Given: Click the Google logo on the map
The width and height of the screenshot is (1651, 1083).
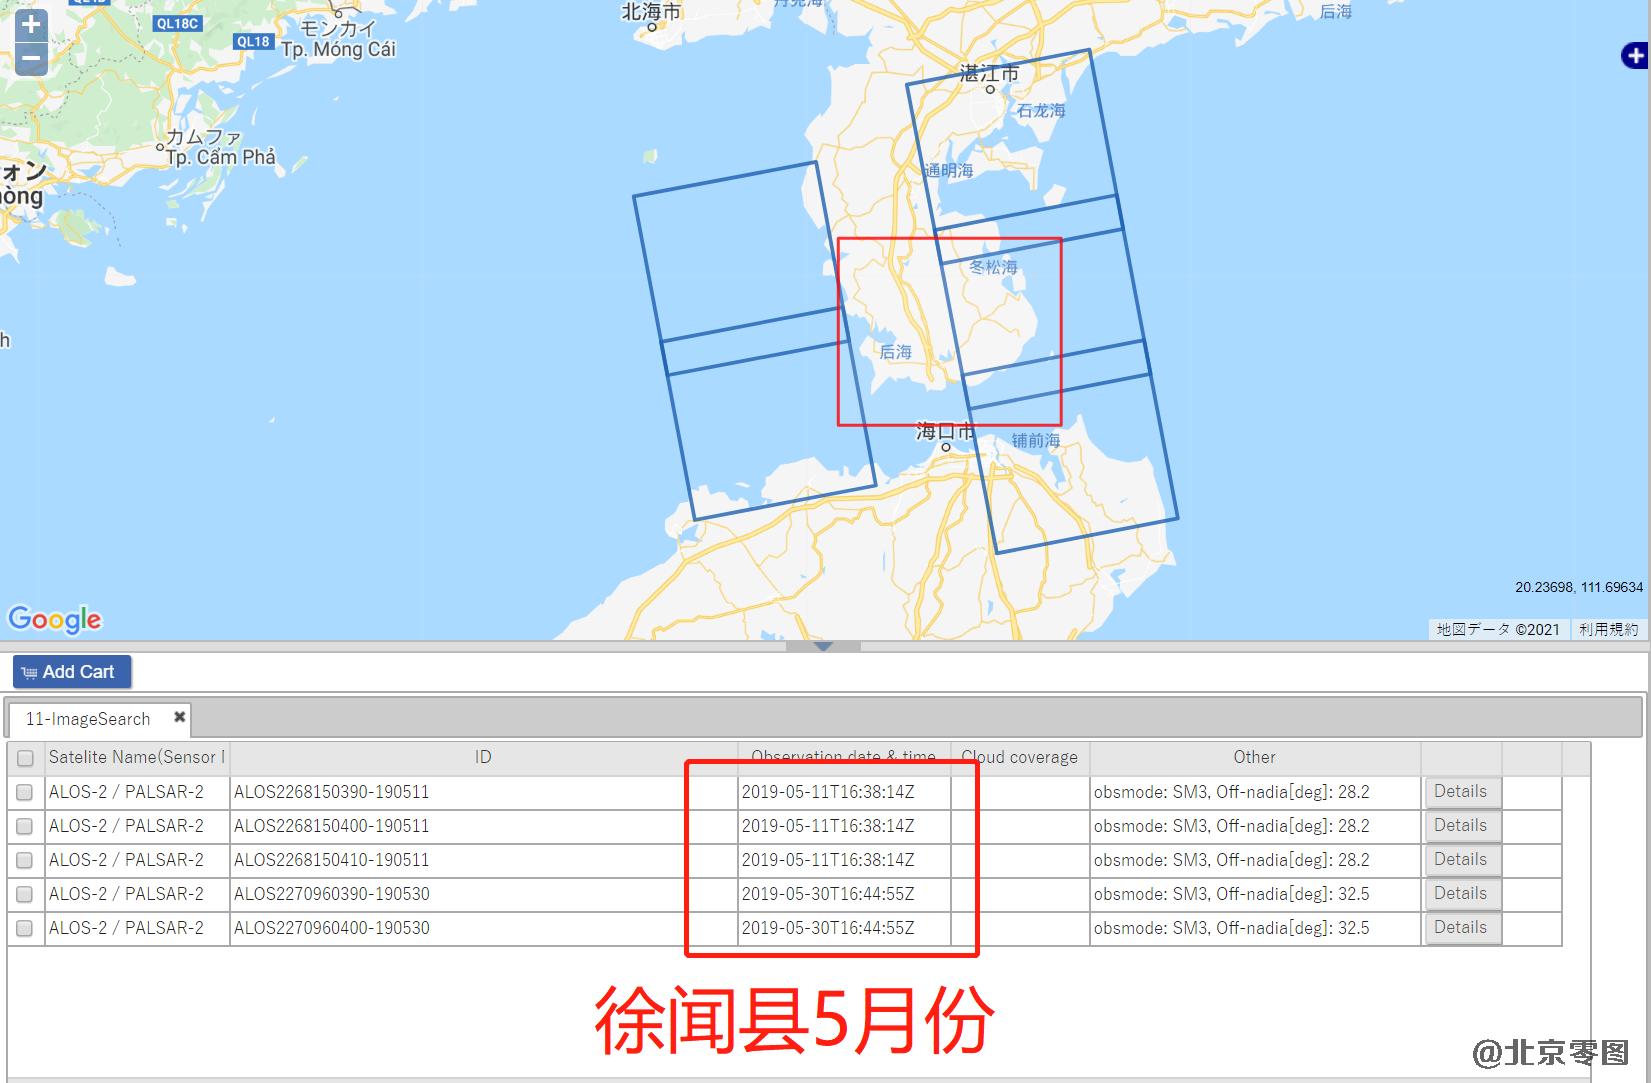Looking at the screenshot, I should click(x=55, y=619).
